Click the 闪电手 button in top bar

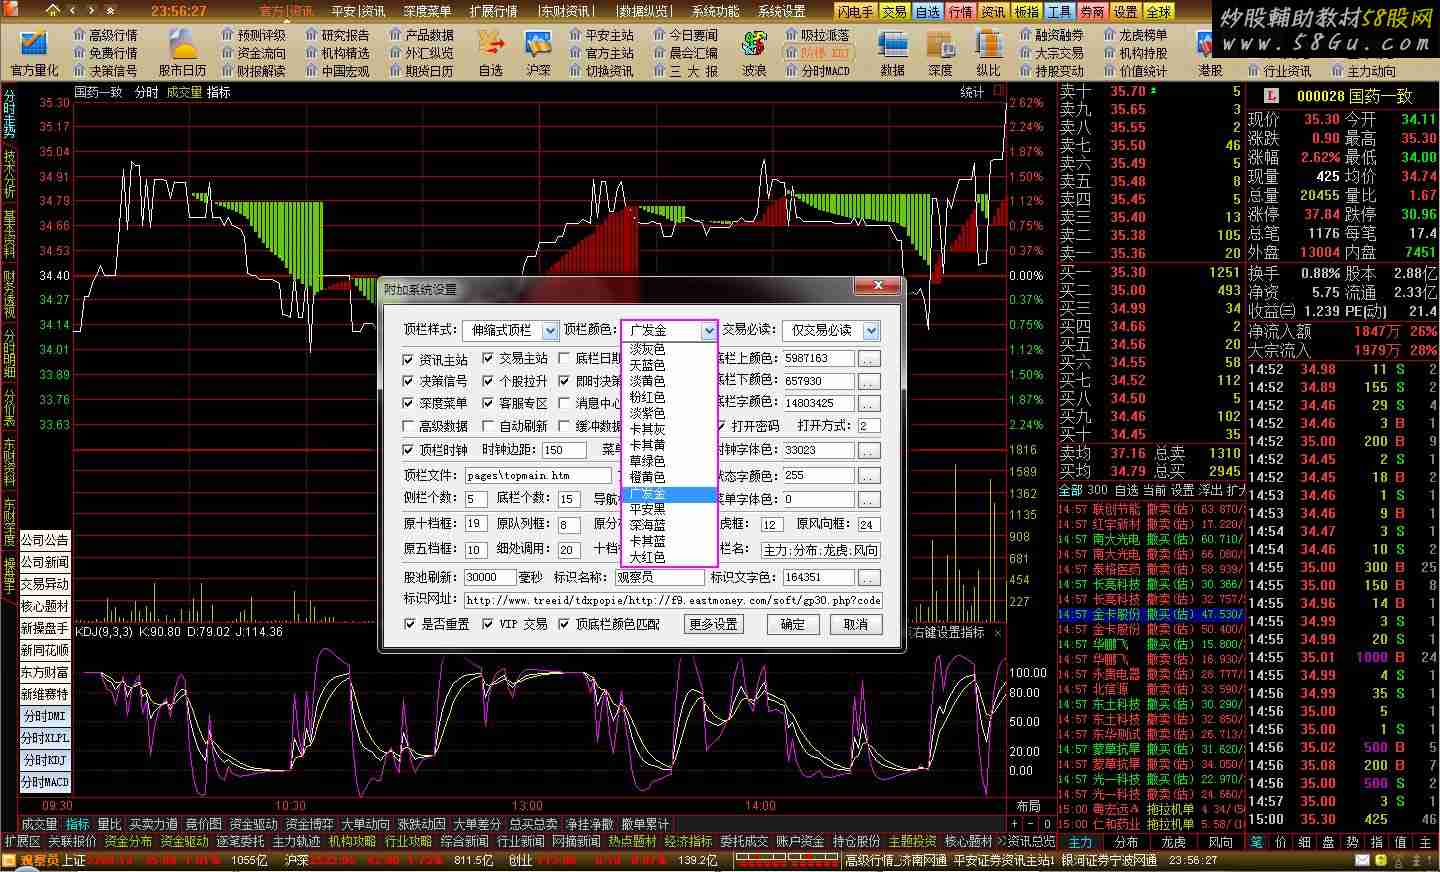pos(856,12)
